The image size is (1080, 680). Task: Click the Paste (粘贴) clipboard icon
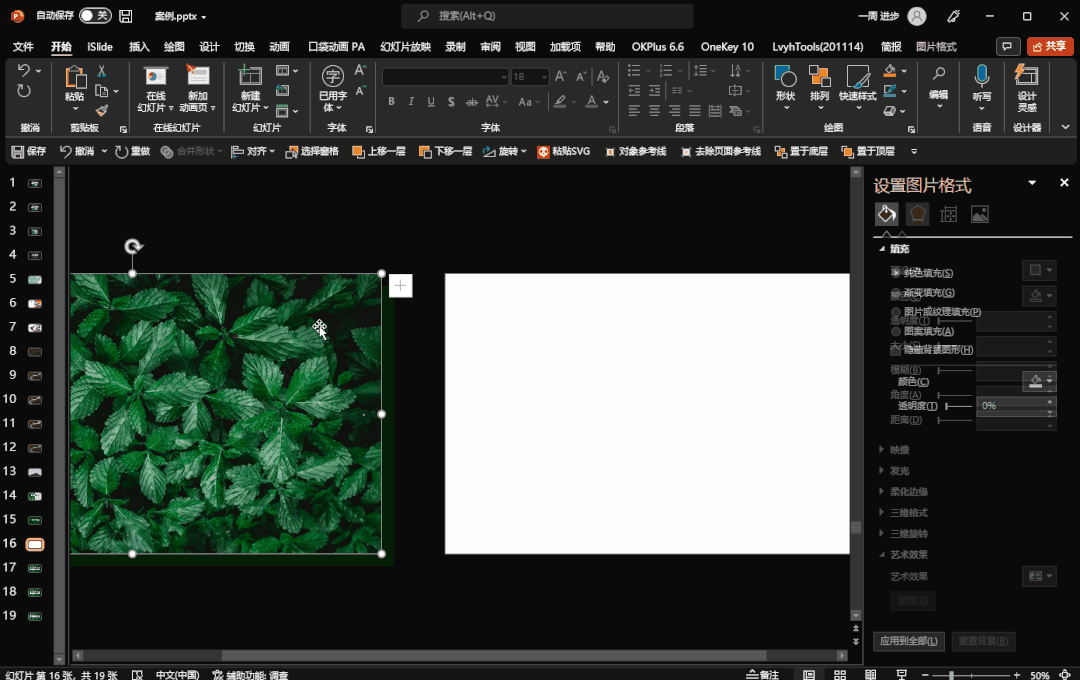[x=74, y=77]
